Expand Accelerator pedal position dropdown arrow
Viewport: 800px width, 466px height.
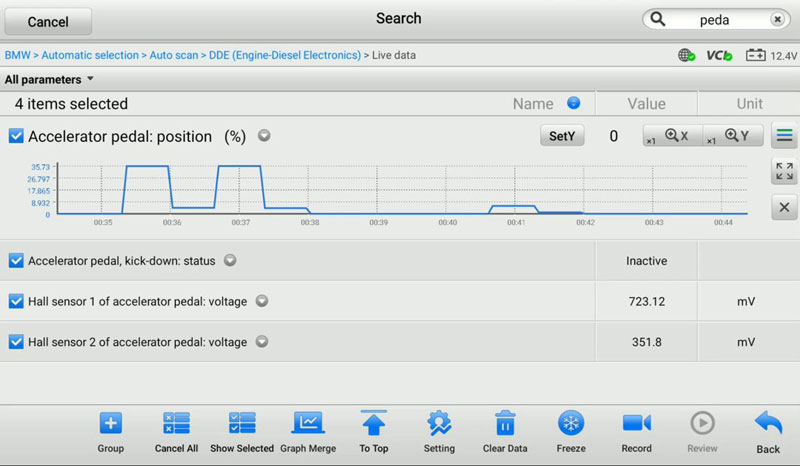pyautogui.click(x=264, y=136)
